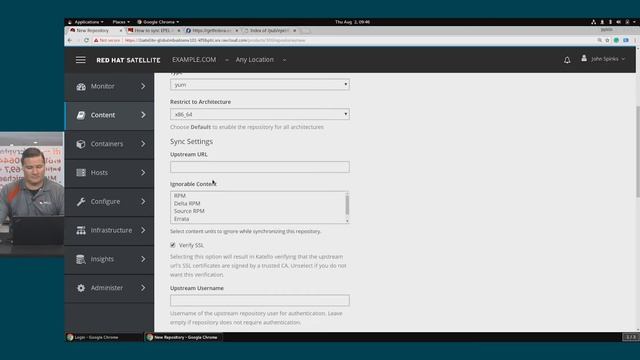Click the Containers cube icon
Screen dimensions: 640x360
(81, 144)
